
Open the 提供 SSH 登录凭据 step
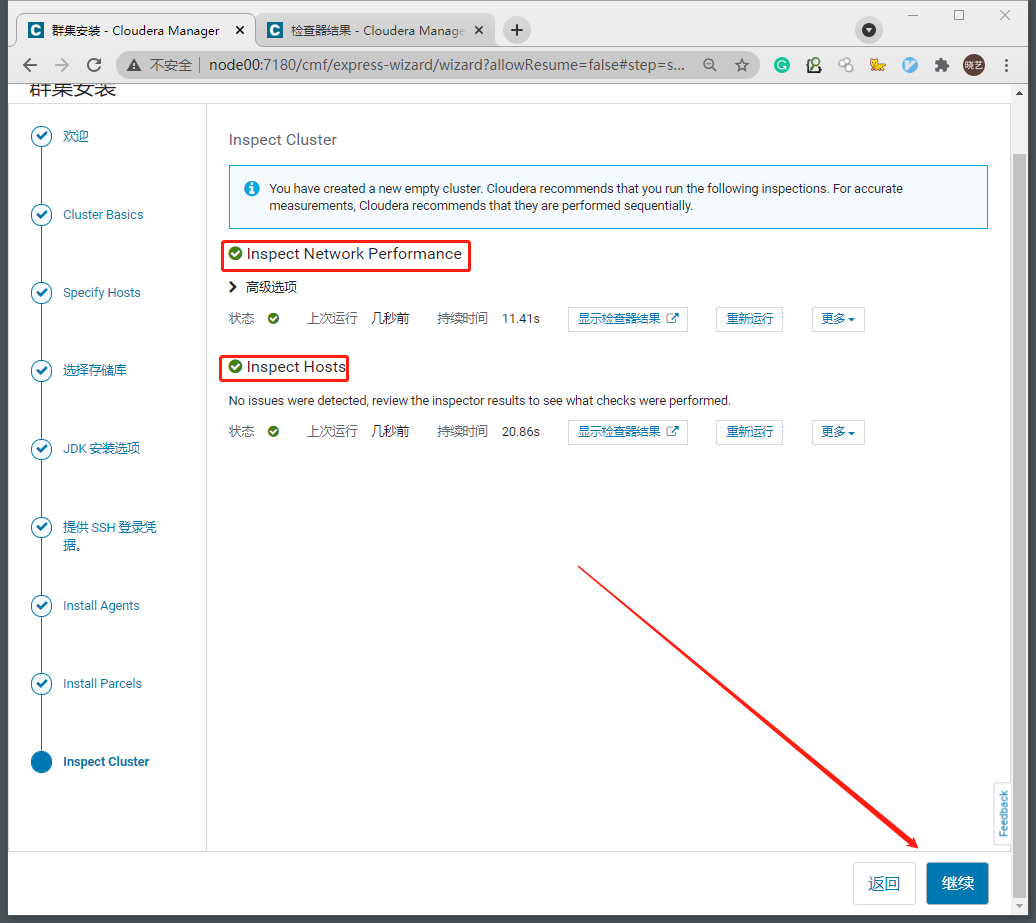pos(110,536)
